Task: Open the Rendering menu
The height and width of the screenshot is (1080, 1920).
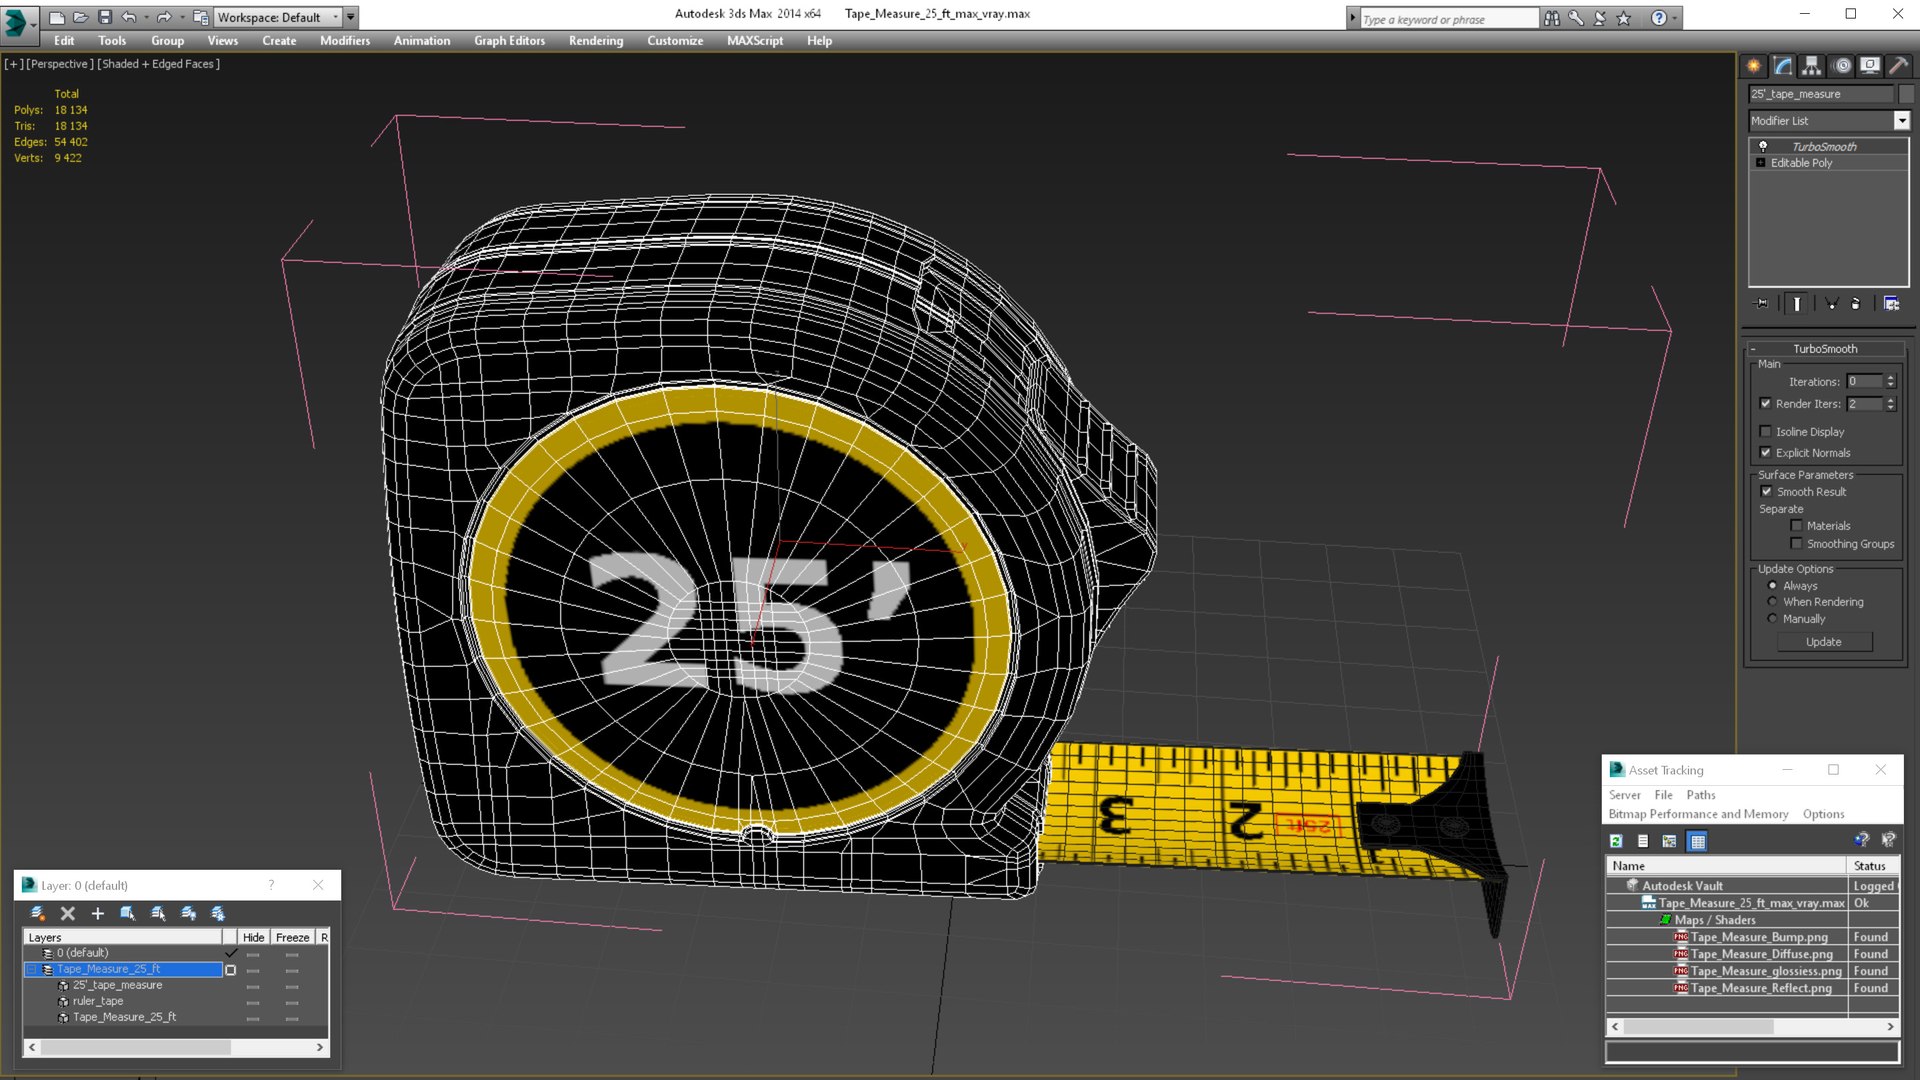Action: 596,41
